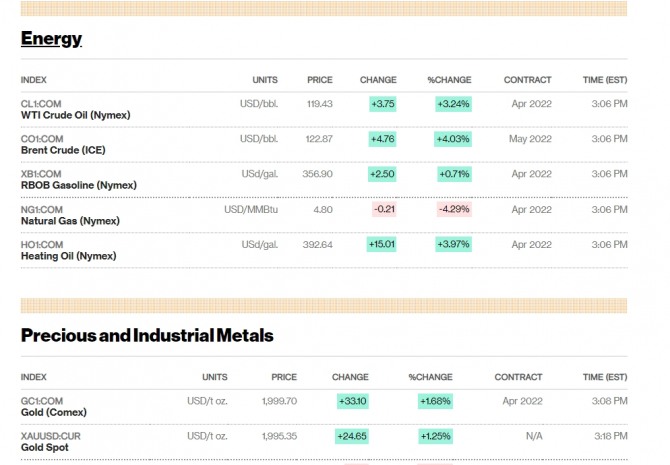The image size is (670, 465).
Task: Click the Metals table CONTRACT column header
Action: [518, 377]
